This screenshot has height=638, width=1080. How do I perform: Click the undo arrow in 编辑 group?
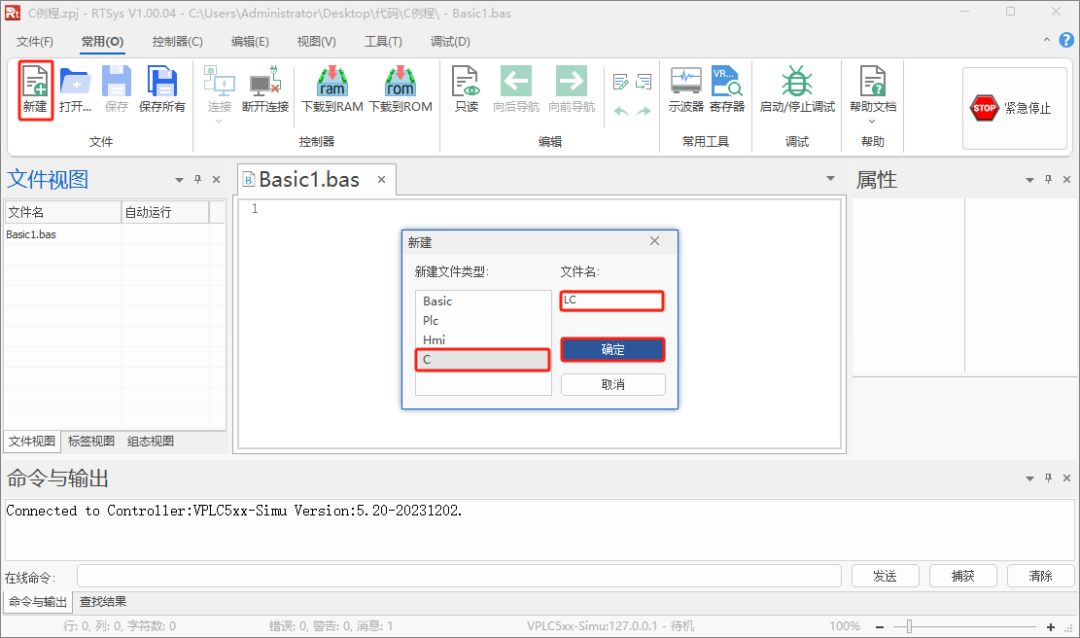pyautogui.click(x=621, y=111)
